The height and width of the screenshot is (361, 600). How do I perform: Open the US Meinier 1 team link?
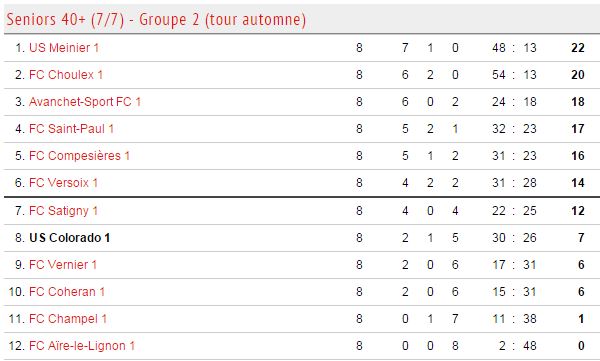point(64,48)
